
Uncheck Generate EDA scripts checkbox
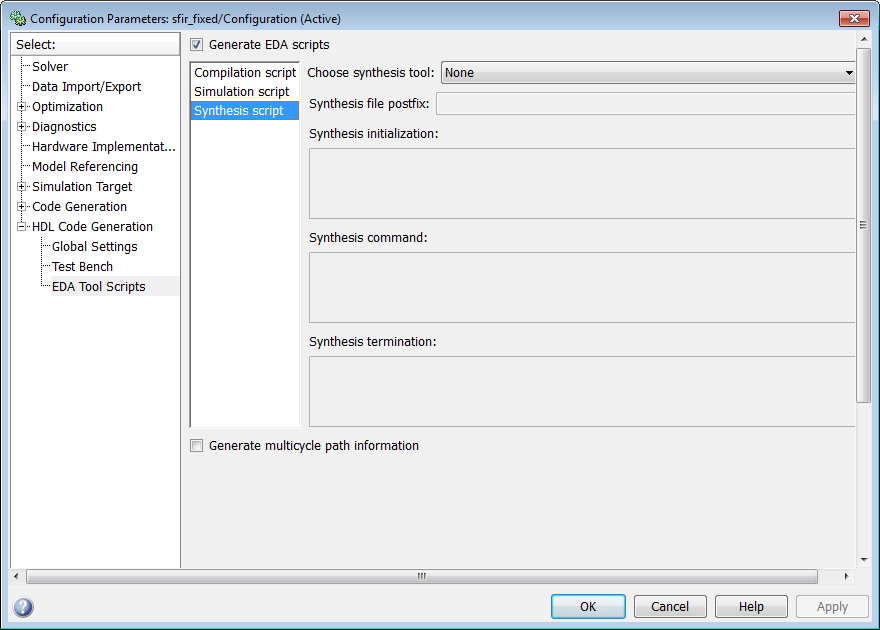pyautogui.click(x=196, y=44)
